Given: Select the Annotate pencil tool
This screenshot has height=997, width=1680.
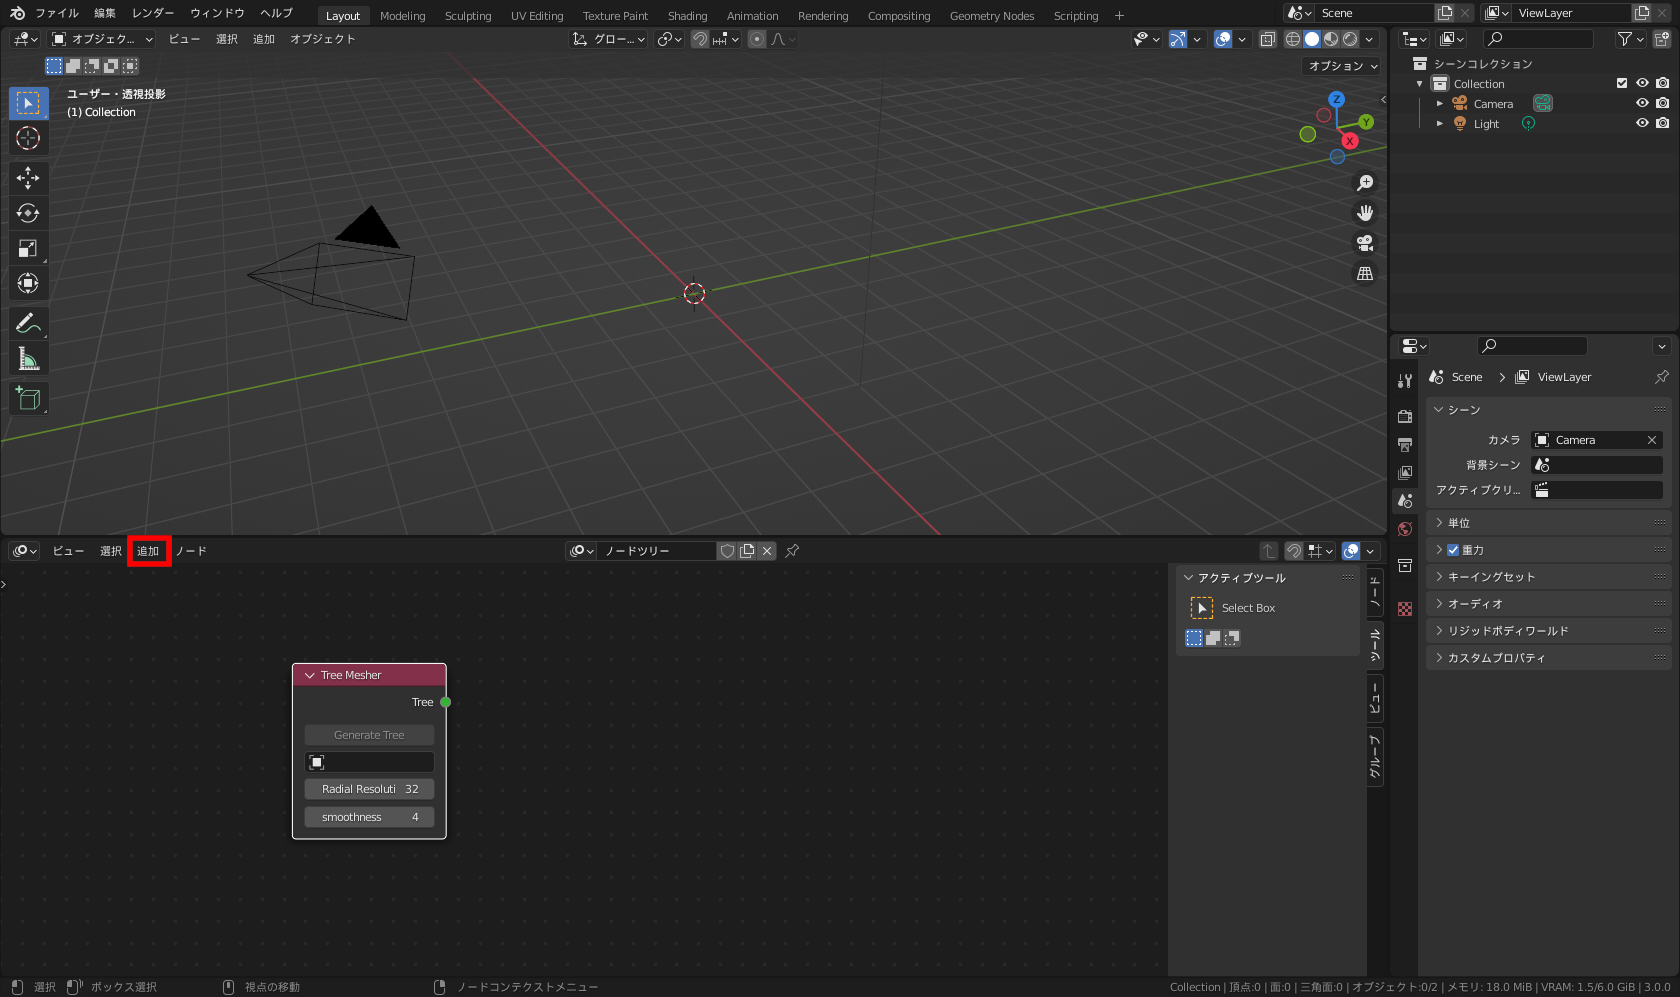Looking at the screenshot, I should [x=28, y=323].
